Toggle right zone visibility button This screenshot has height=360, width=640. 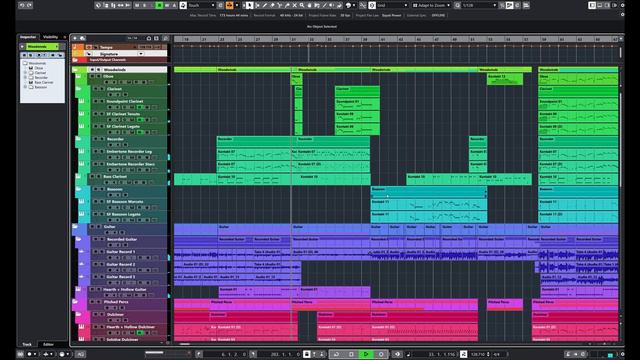tap(607, 5)
